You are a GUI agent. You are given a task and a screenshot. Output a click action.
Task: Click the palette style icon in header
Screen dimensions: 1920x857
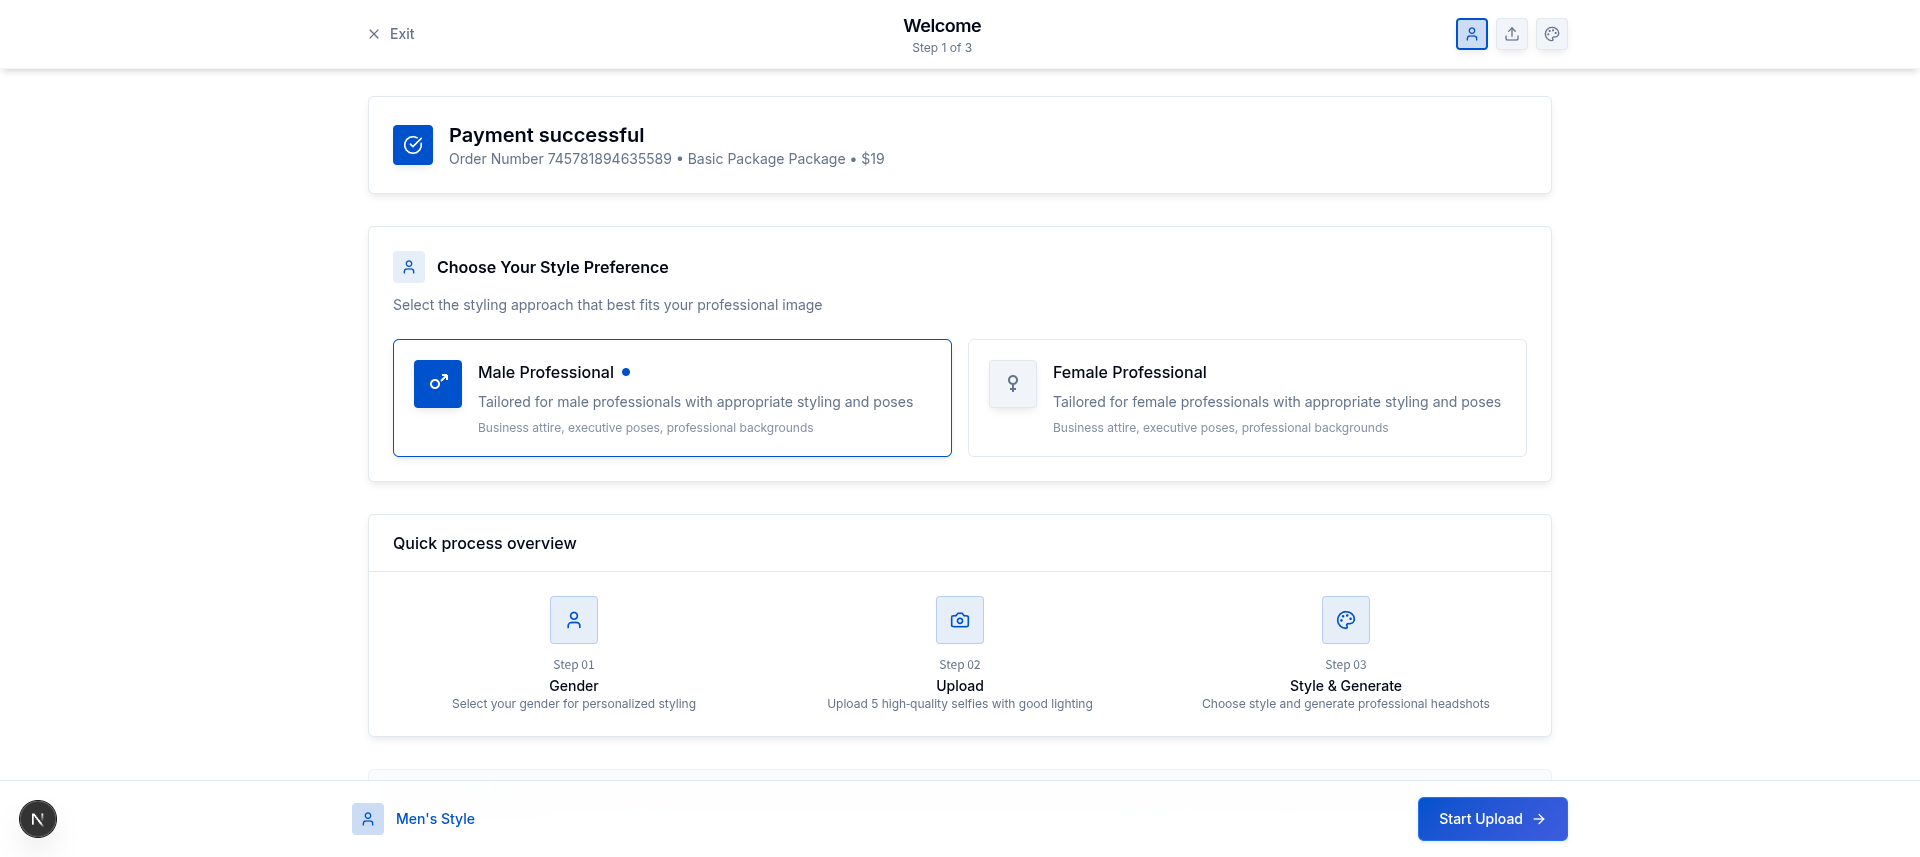point(1551,34)
